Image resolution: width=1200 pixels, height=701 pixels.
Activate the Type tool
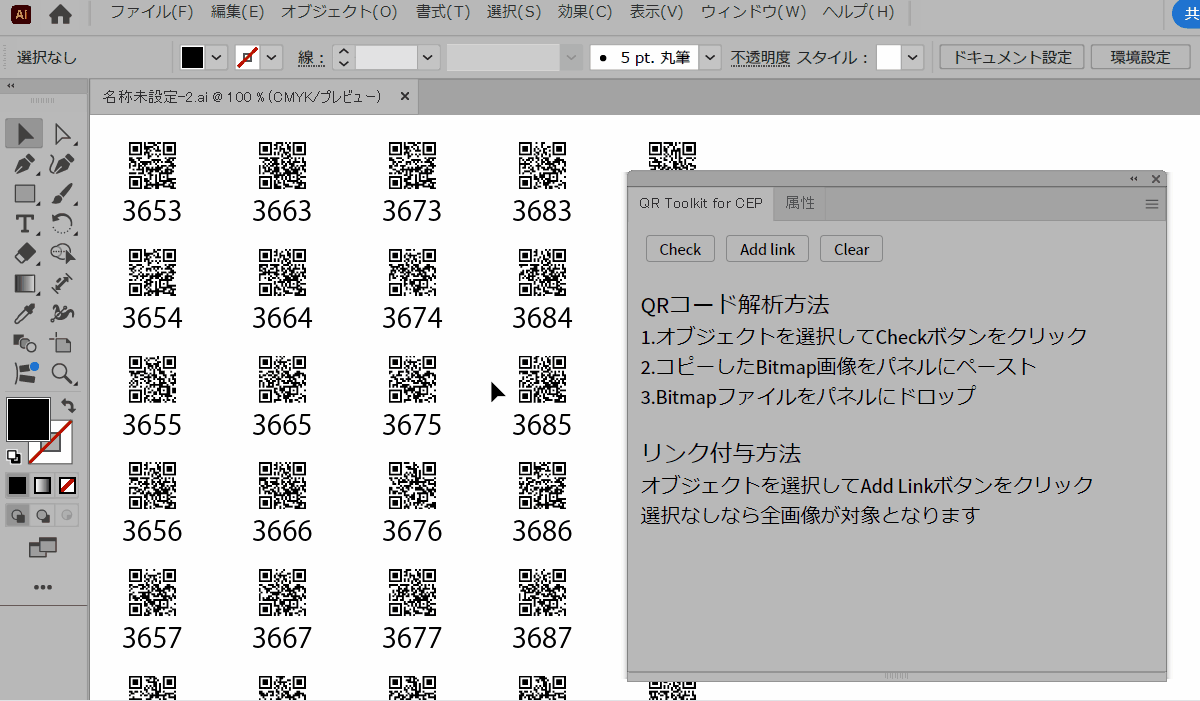coord(25,224)
